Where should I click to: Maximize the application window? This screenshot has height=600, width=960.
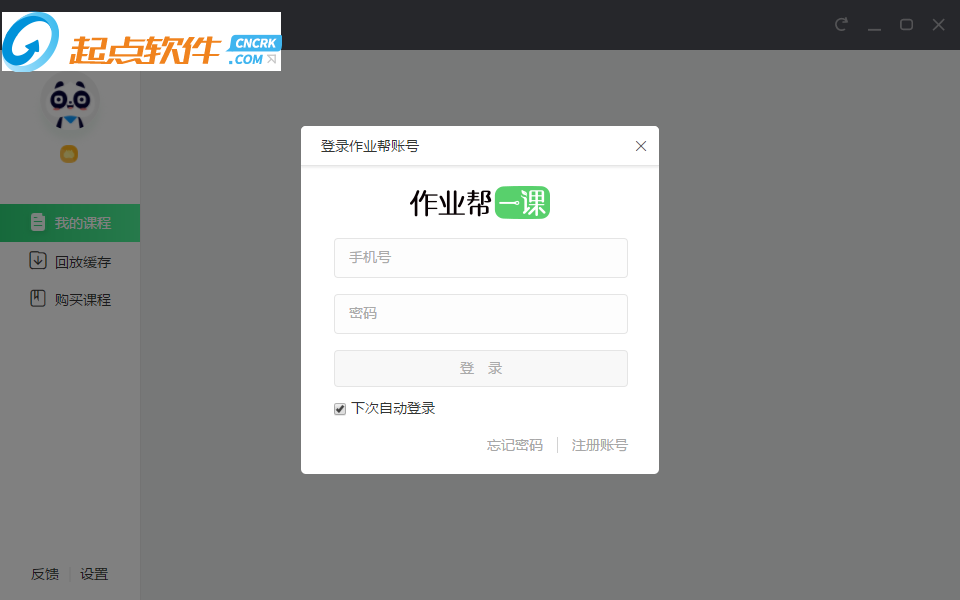[906, 24]
